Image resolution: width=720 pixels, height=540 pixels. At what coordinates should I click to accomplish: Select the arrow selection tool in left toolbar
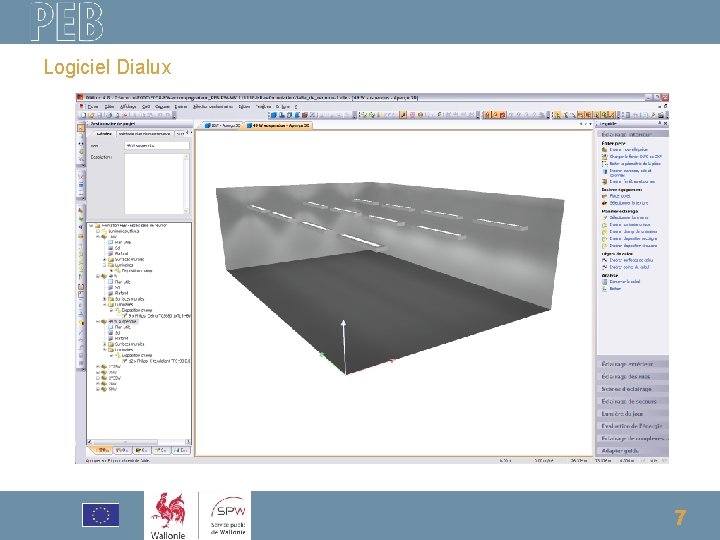pos(81,129)
